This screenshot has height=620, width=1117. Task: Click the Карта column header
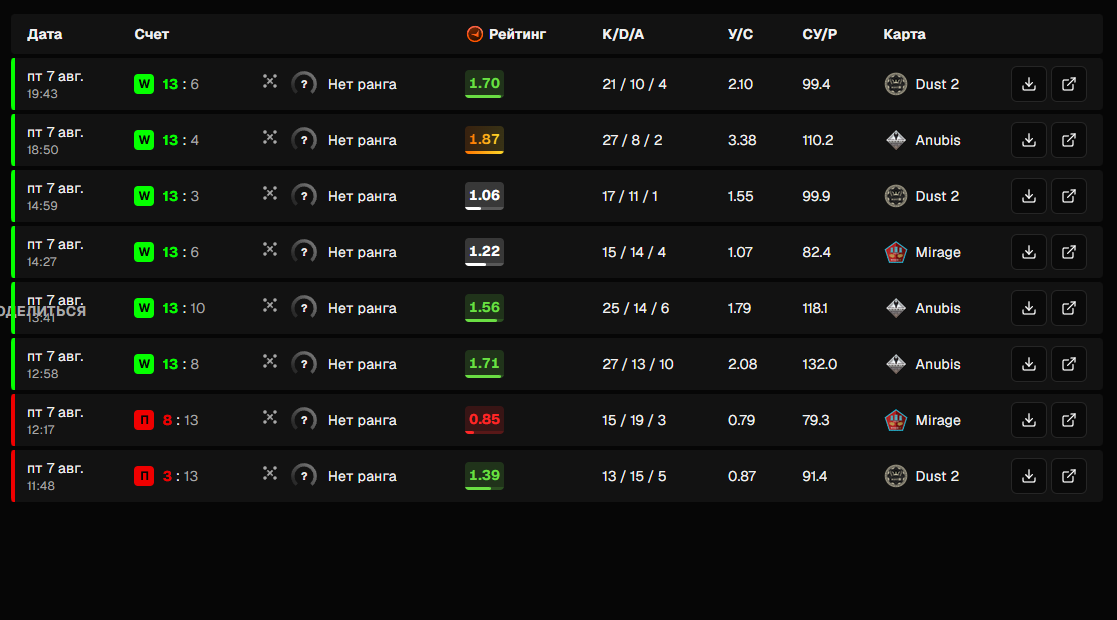(x=904, y=34)
